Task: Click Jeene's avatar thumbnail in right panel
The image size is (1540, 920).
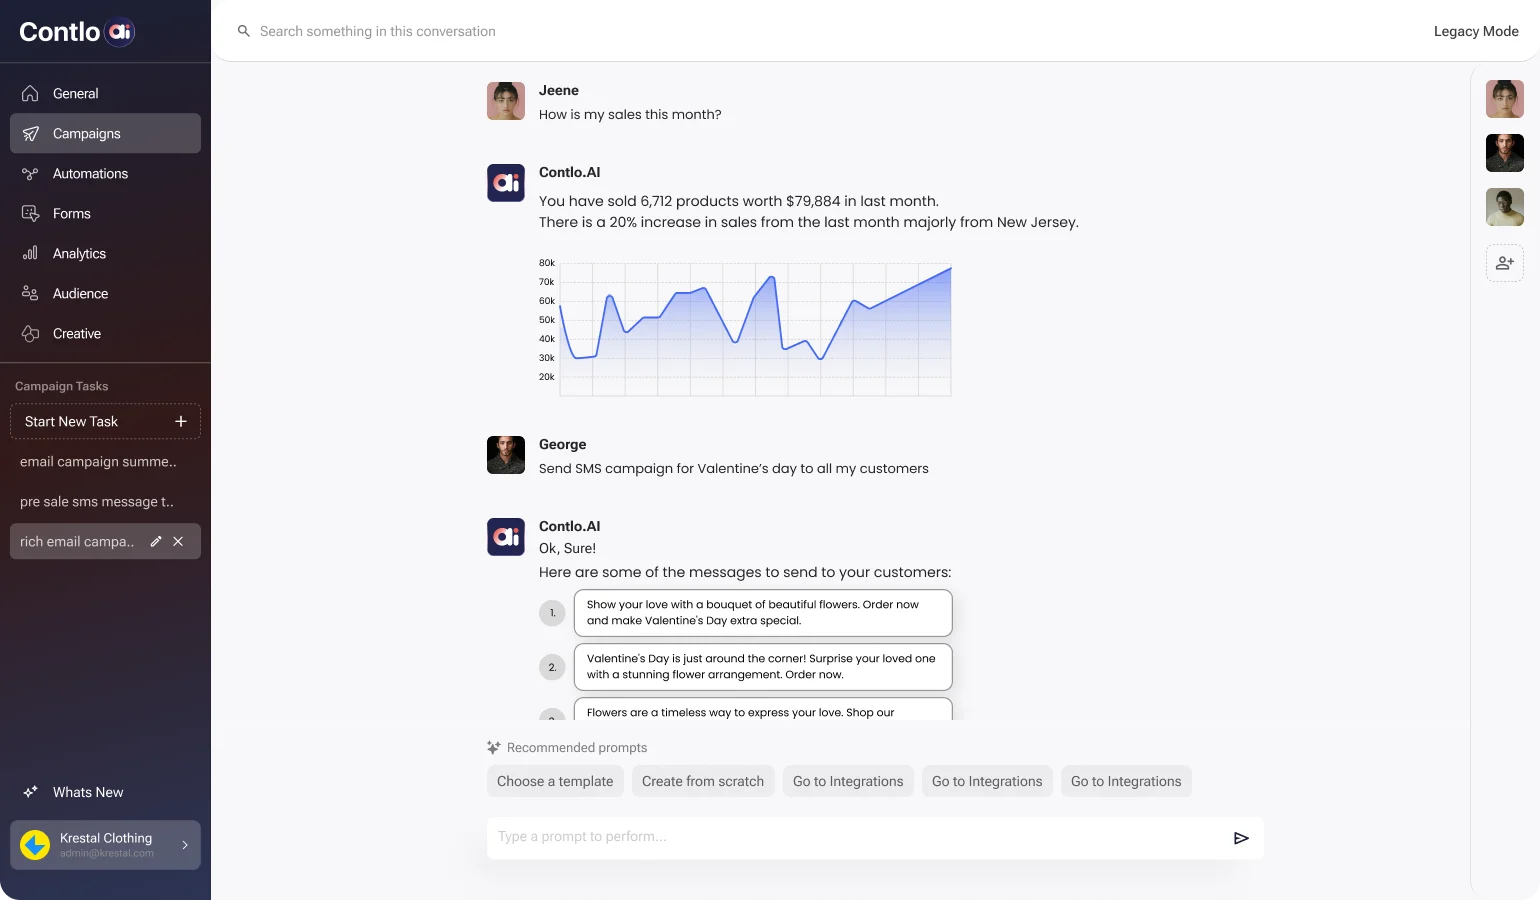Action: tap(1504, 99)
